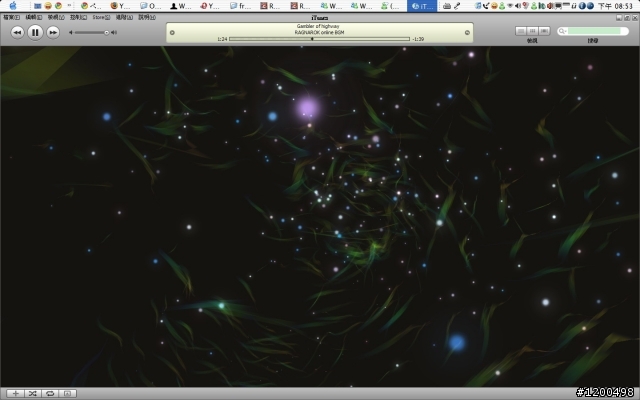
Task: Click the taskbar clock showing 08:53
Action: (615, 6)
